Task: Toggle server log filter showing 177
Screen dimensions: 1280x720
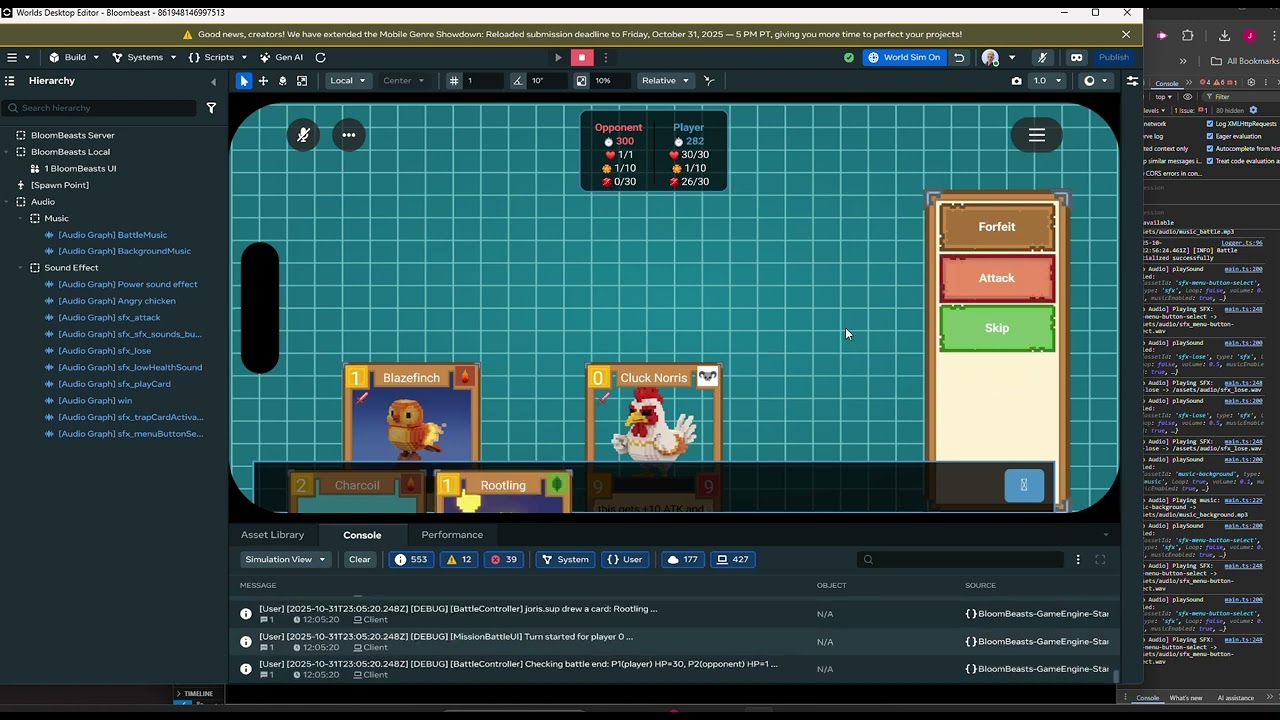Action: click(x=682, y=560)
